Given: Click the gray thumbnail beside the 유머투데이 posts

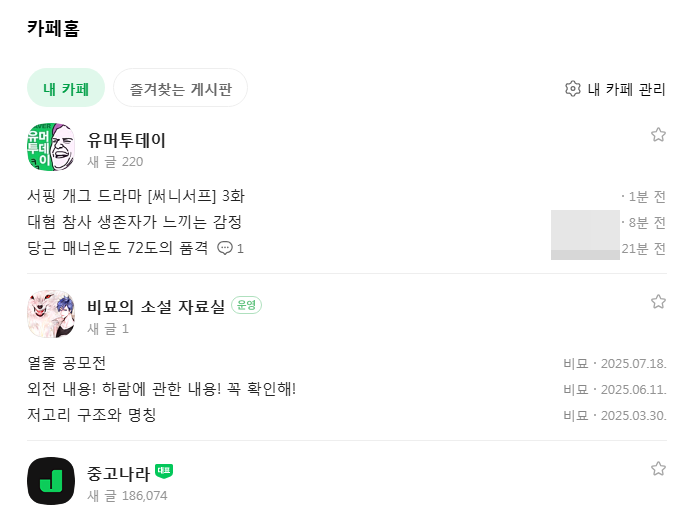Looking at the screenshot, I should [585, 235].
